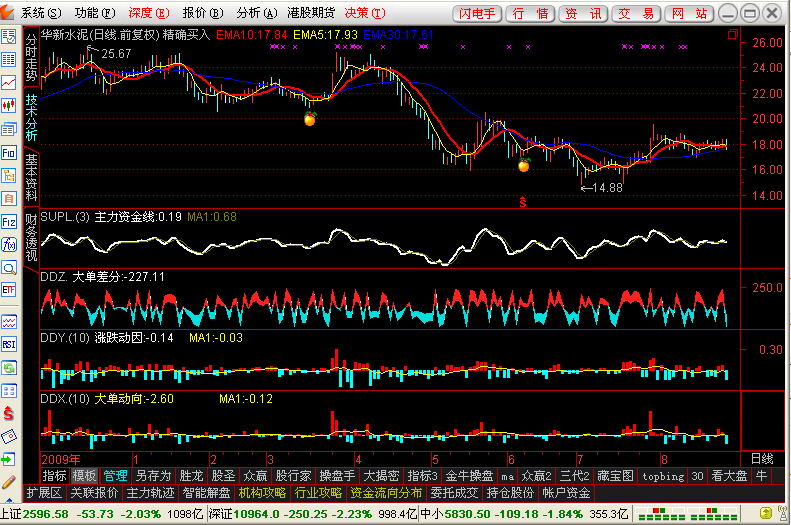This screenshot has width=791, height=525.
Task: Click the green arrow export icon
Action: click(9, 459)
